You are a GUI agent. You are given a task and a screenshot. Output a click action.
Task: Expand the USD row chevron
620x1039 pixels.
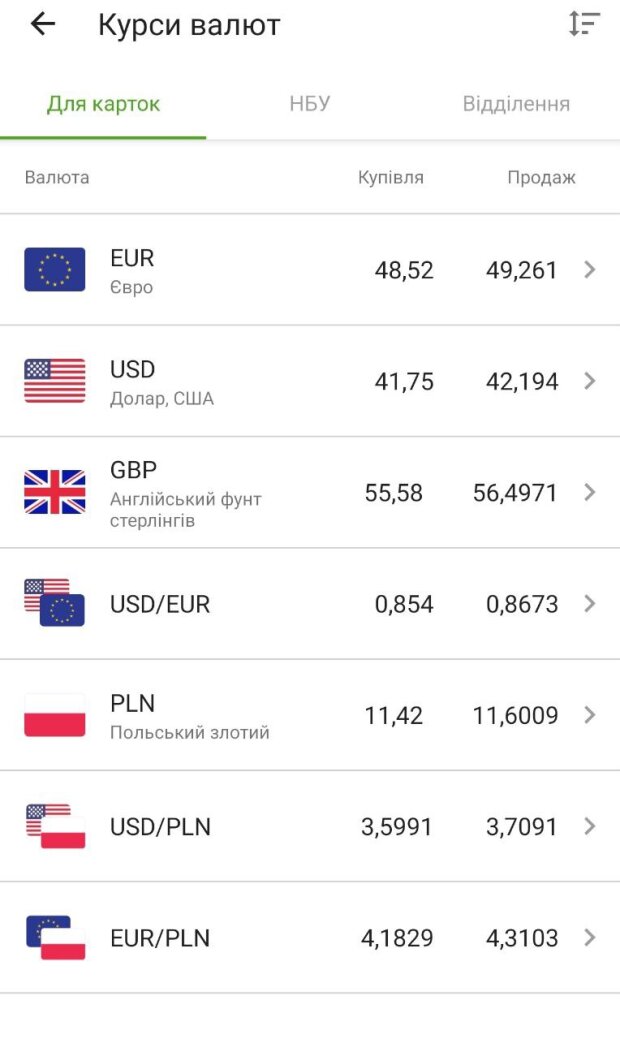(x=590, y=381)
